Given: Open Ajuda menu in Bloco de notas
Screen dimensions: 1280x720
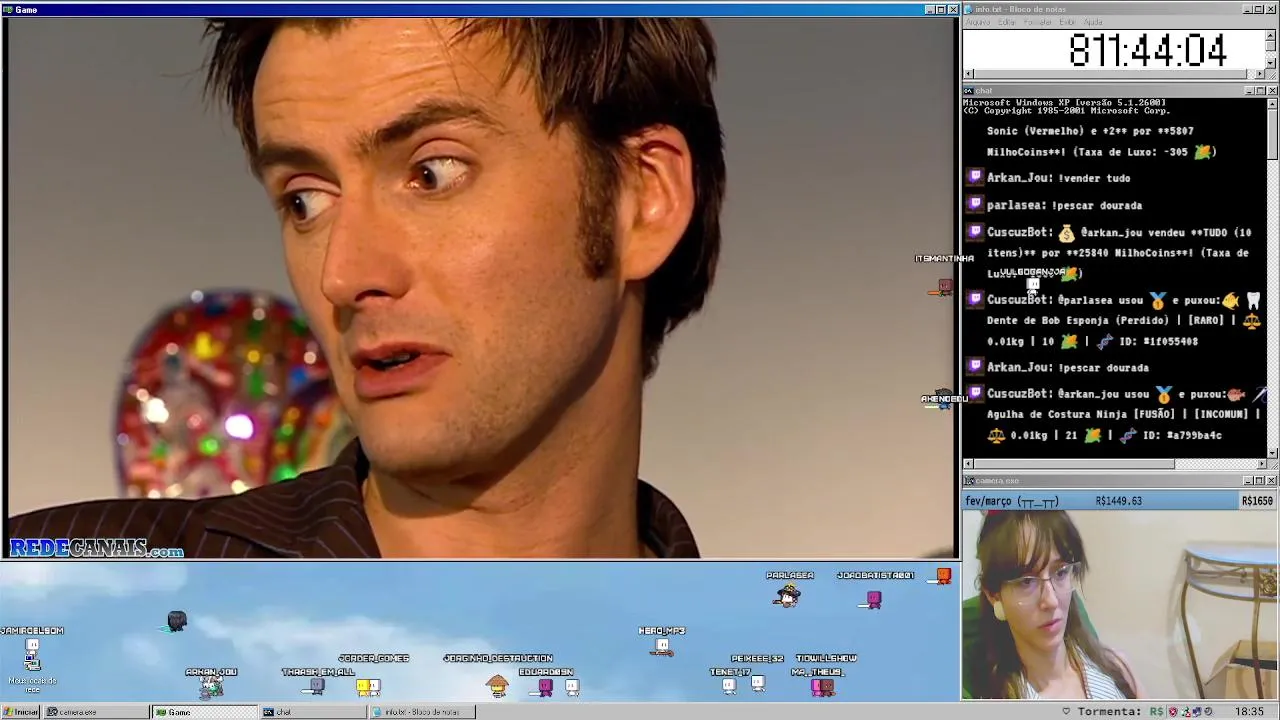Looking at the screenshot, I should tap(1093, 22).
